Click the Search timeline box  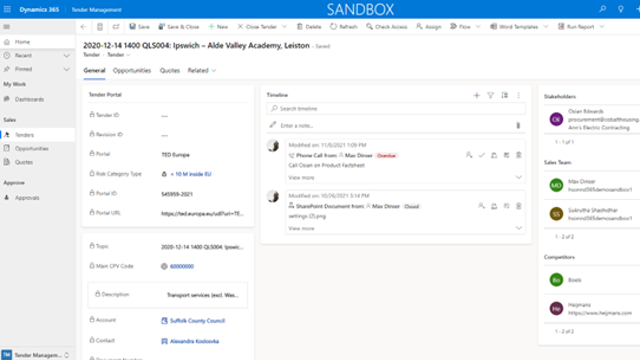pyautogui.click(x=396, y=109)
